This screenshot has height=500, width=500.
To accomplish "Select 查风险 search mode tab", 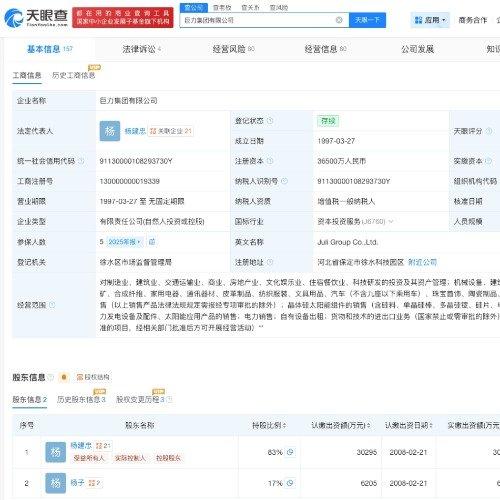I will (x=279, y=7).
